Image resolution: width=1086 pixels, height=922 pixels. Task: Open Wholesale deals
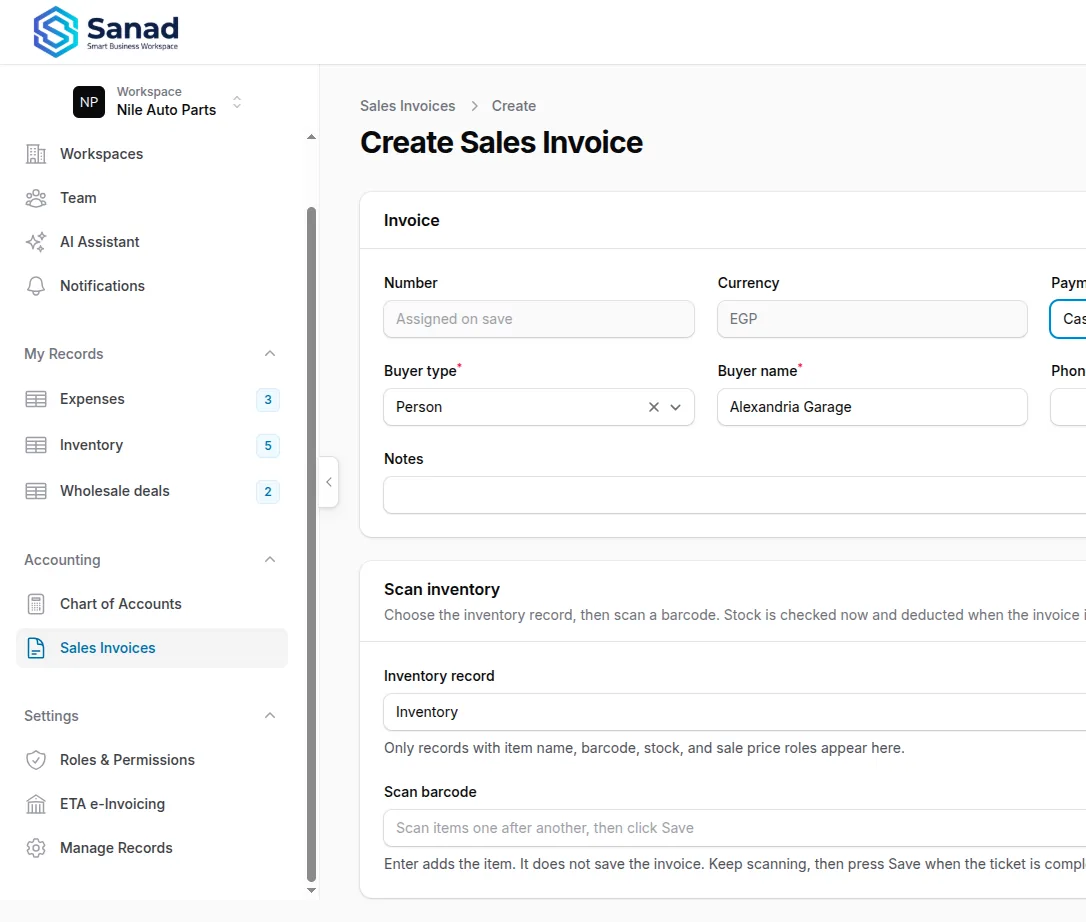point(115,491)
